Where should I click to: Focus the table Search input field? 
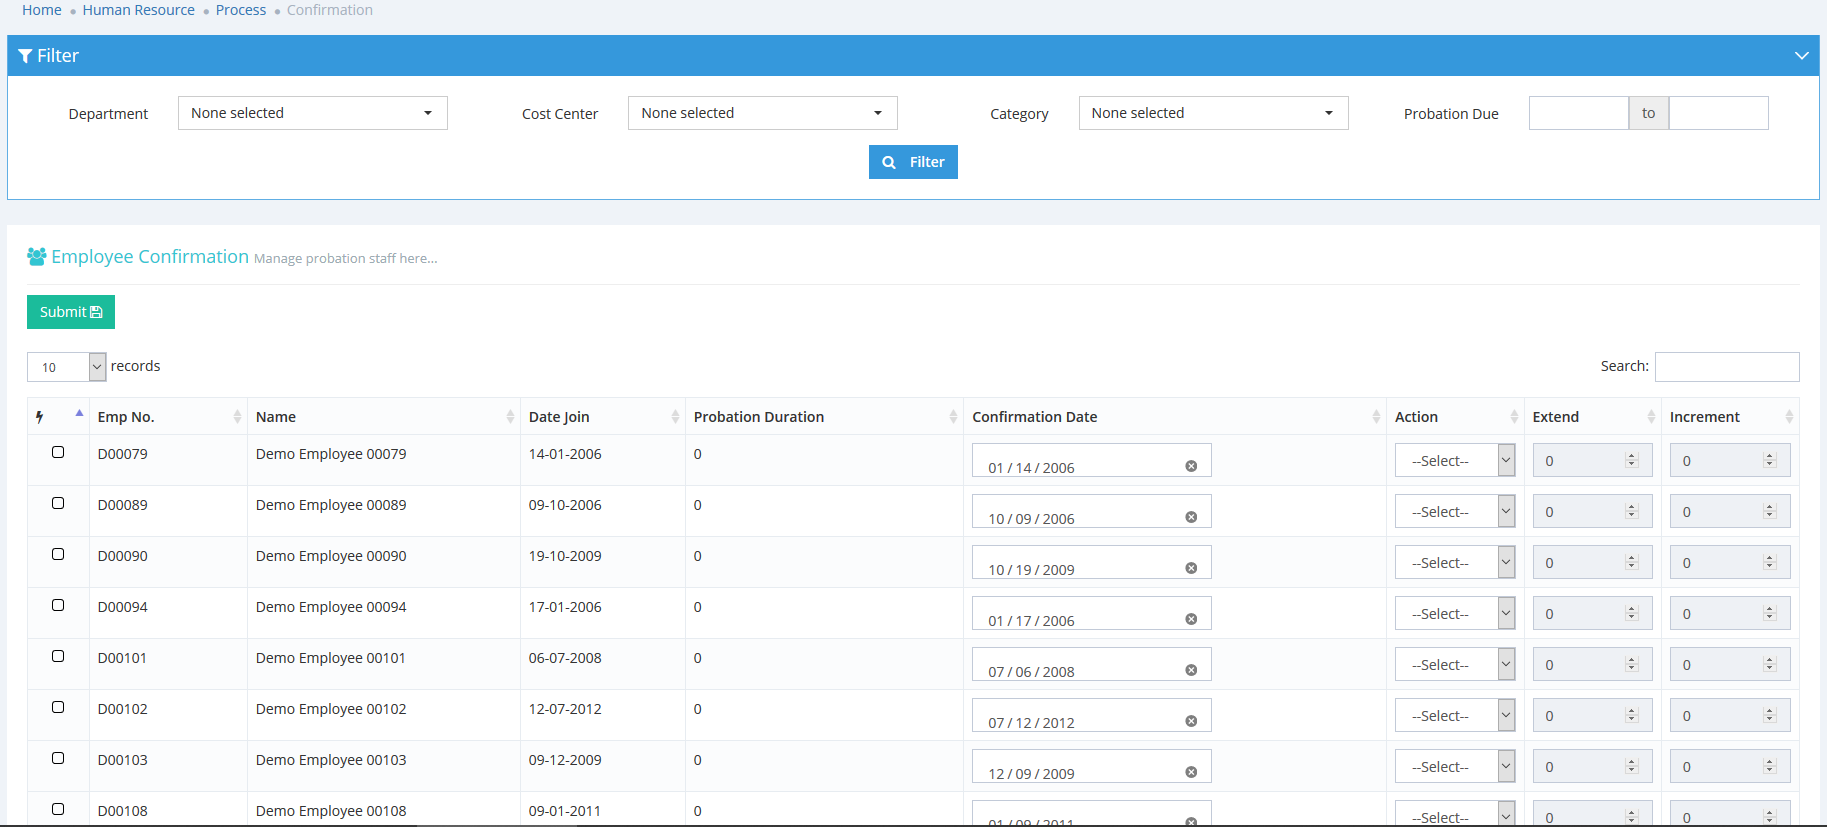click(1726, 367)
